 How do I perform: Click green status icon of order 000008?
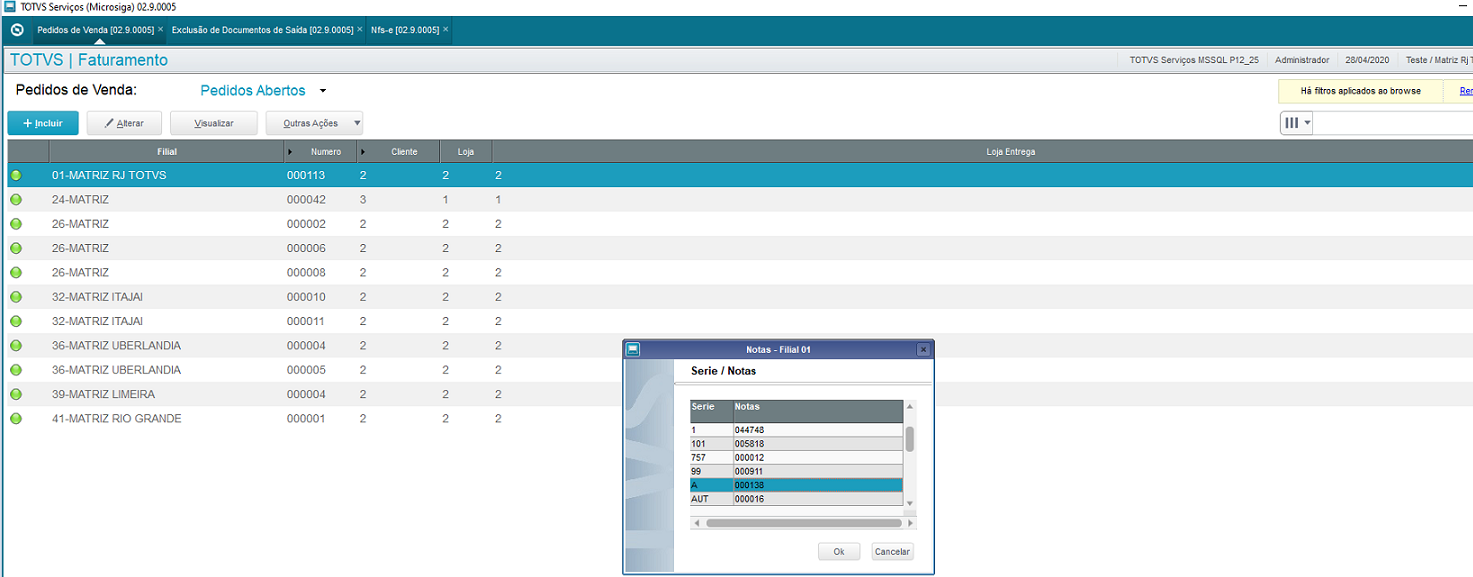tap(16, 272)
